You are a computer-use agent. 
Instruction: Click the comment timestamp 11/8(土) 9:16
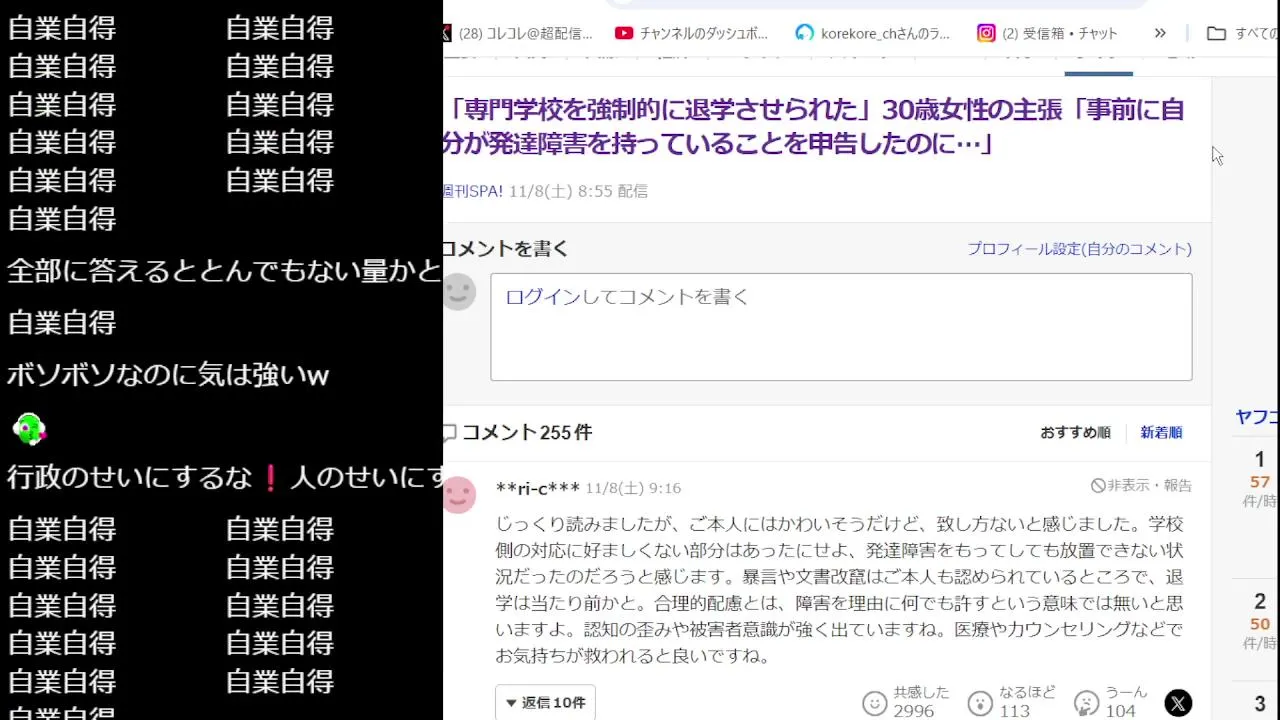(x=633, y=488)
